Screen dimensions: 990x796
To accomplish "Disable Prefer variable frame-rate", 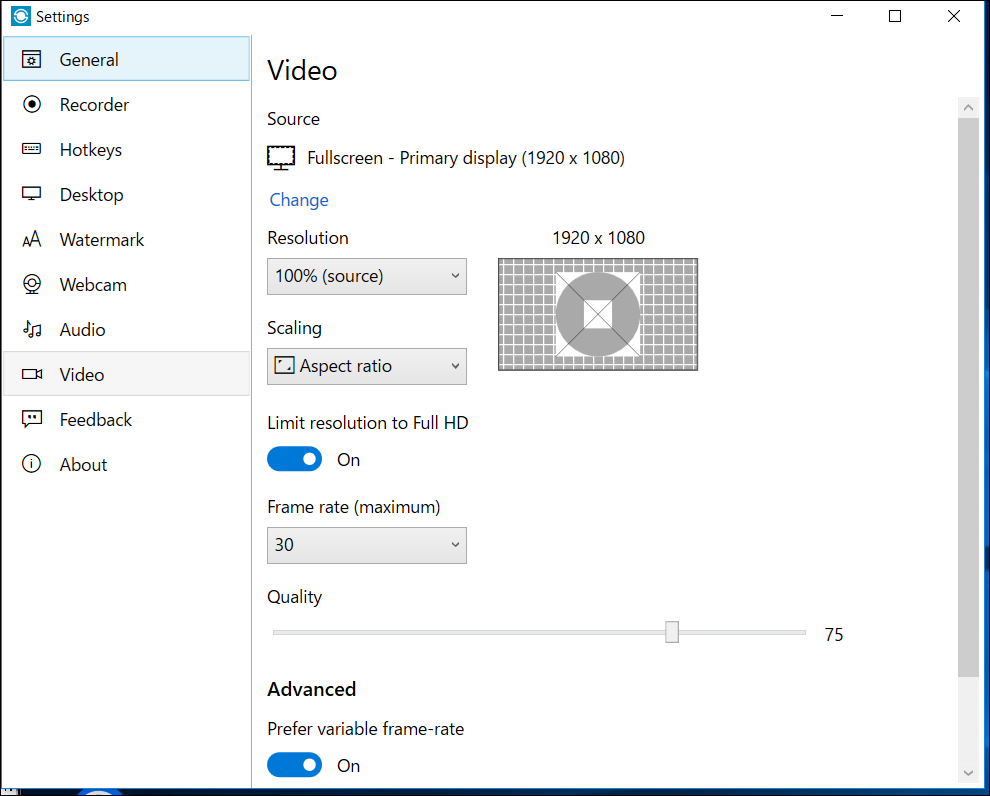I will (294, 764).
